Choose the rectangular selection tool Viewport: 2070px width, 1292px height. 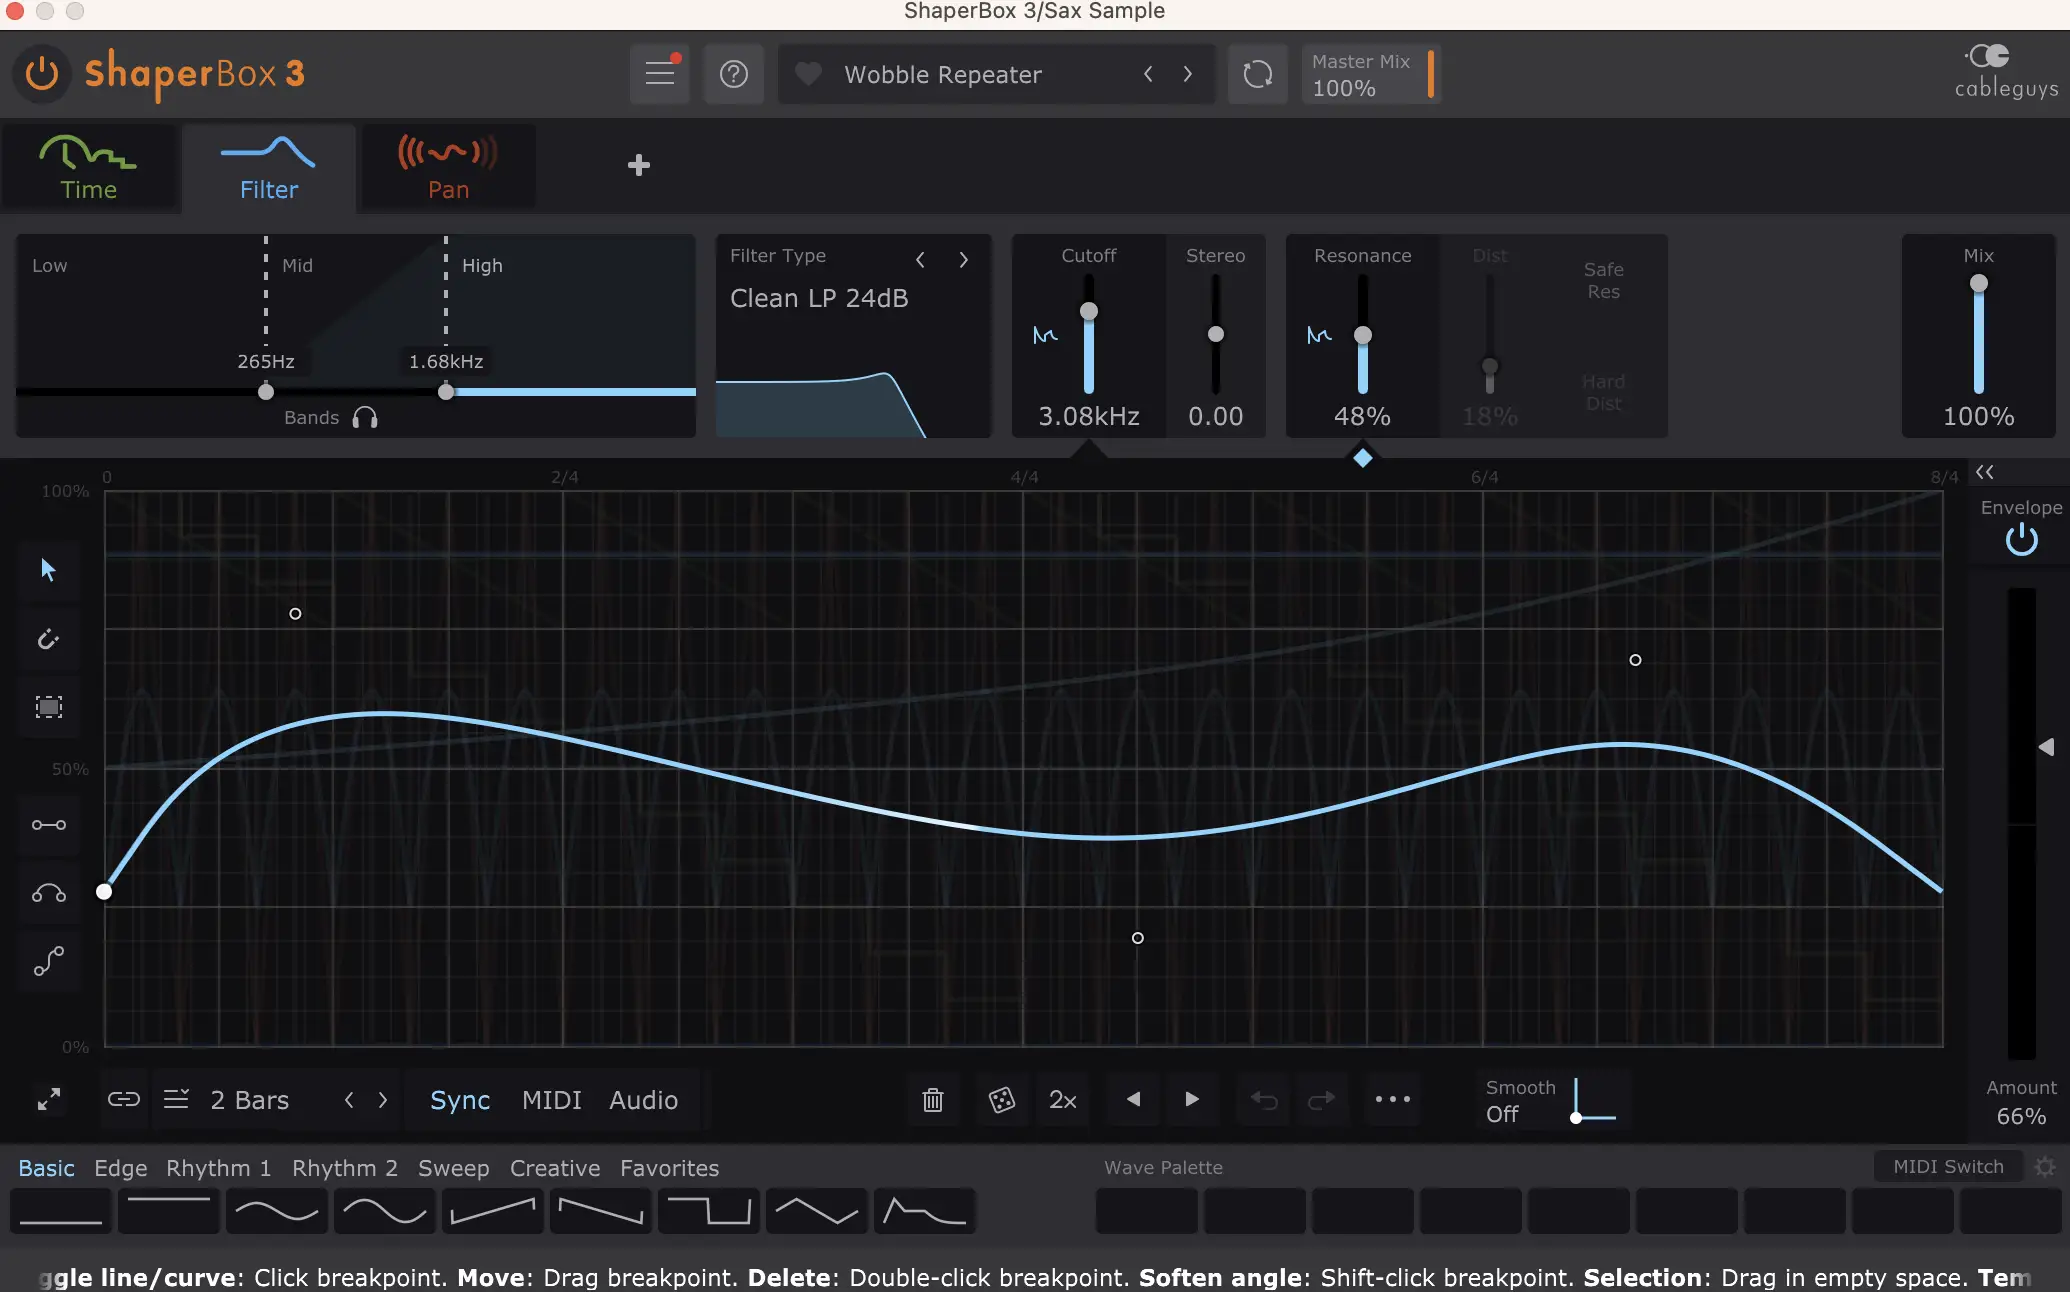click(48, 708)
